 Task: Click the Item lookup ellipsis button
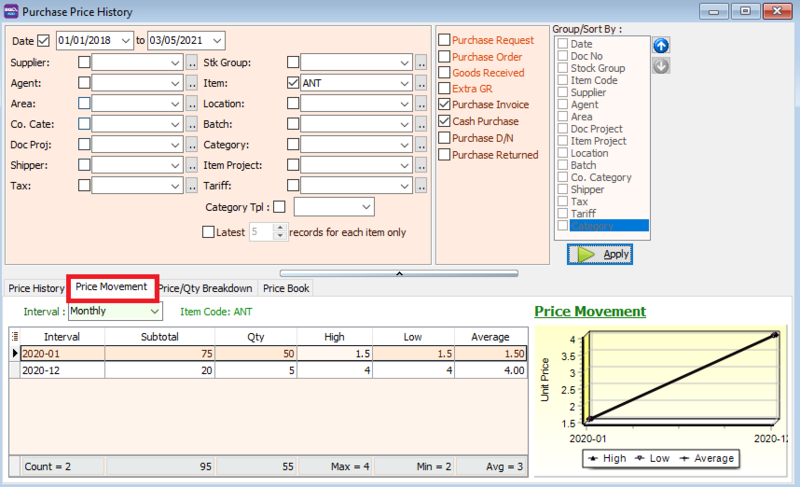[421, 84]
